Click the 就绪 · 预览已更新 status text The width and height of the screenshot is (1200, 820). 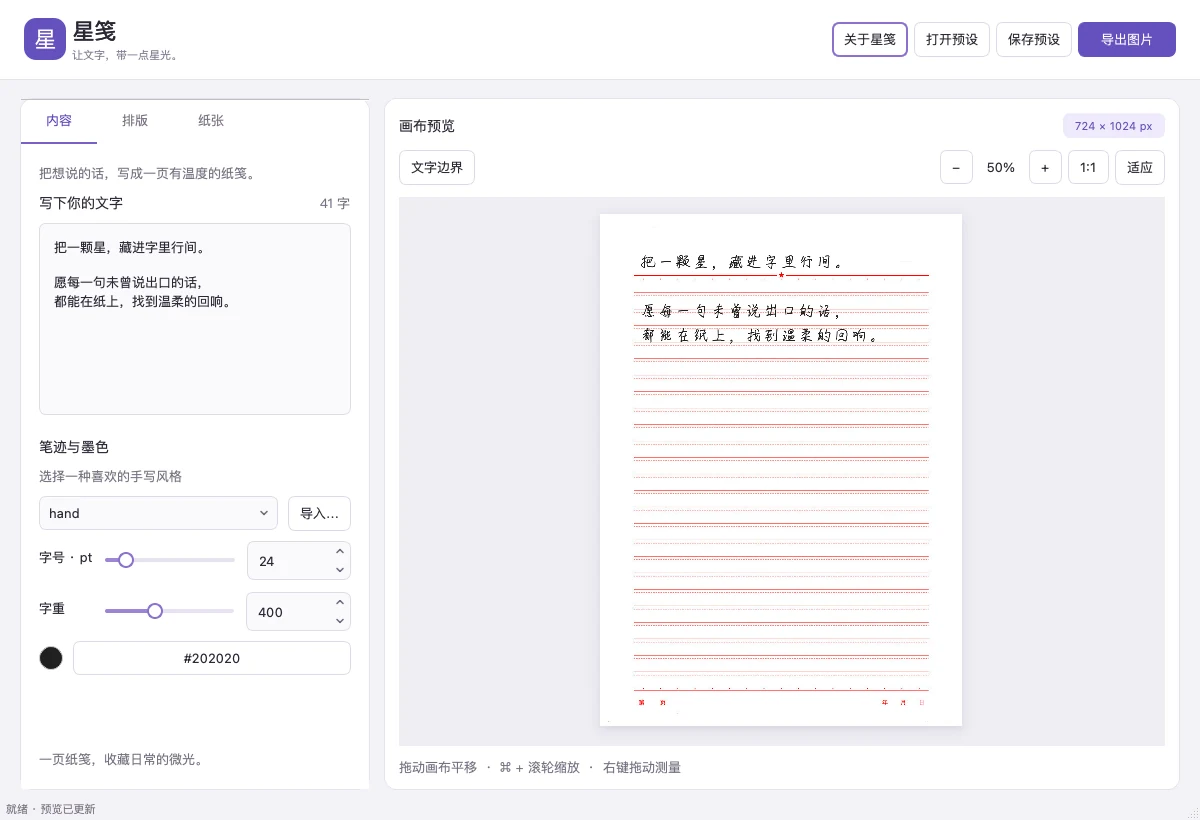[50, 809]
